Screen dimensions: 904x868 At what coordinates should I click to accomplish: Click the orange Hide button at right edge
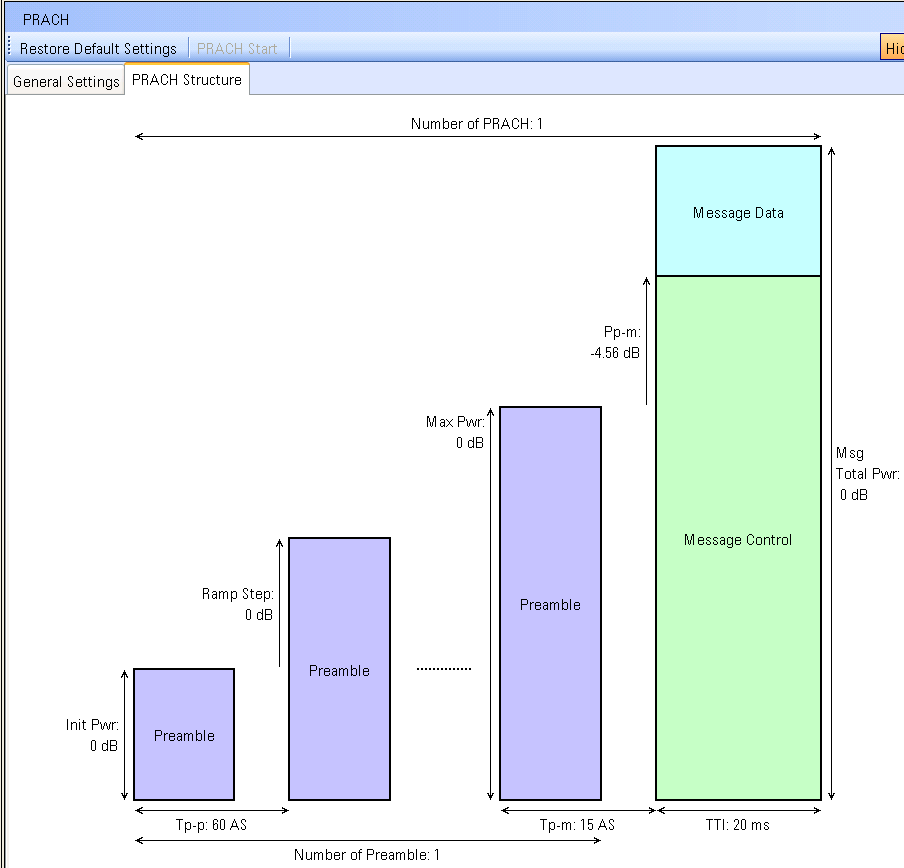[892, 48]
